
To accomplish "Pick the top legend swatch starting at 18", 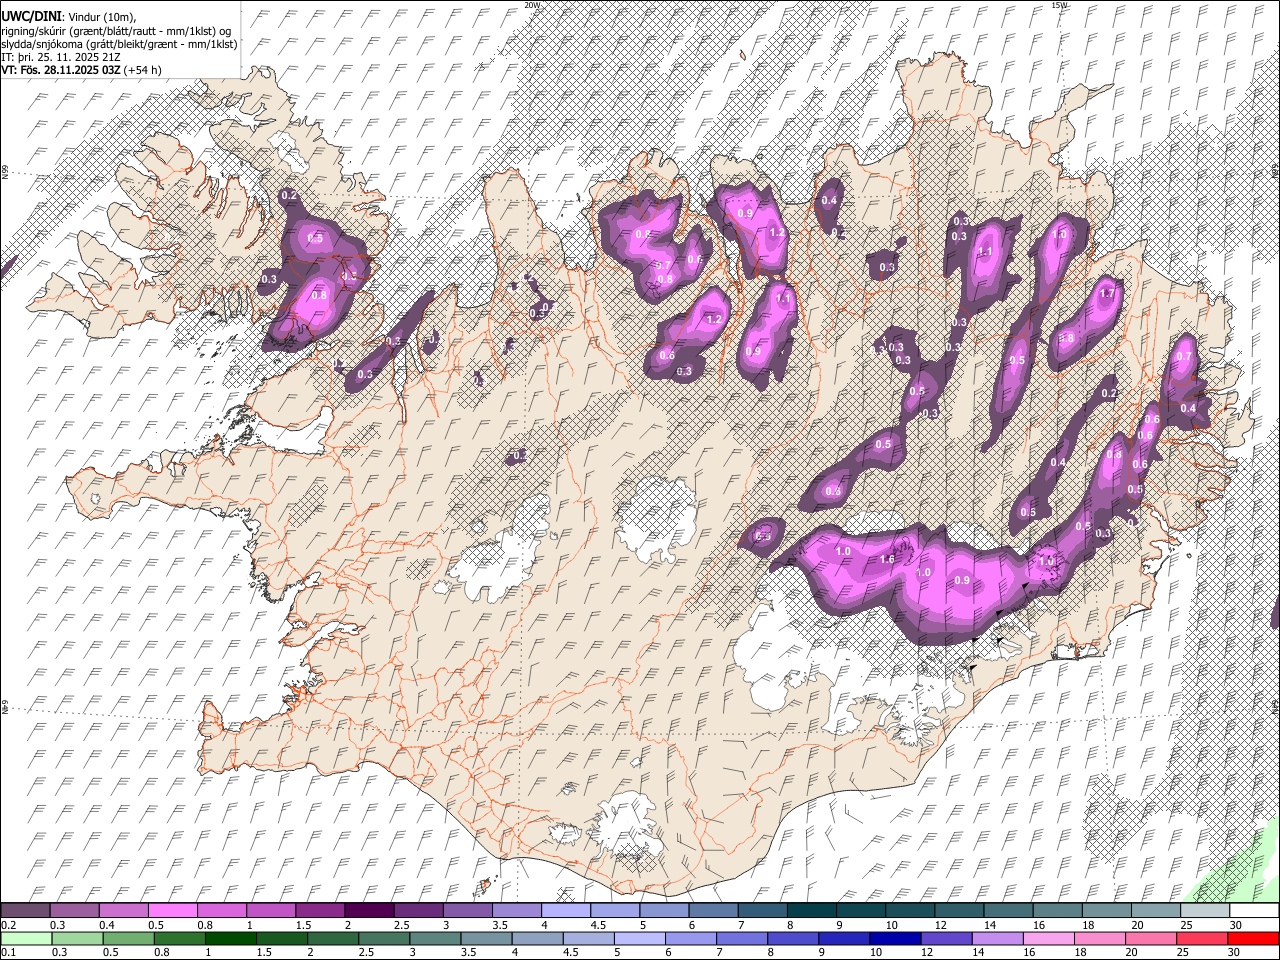I will tap(1108, 911).
